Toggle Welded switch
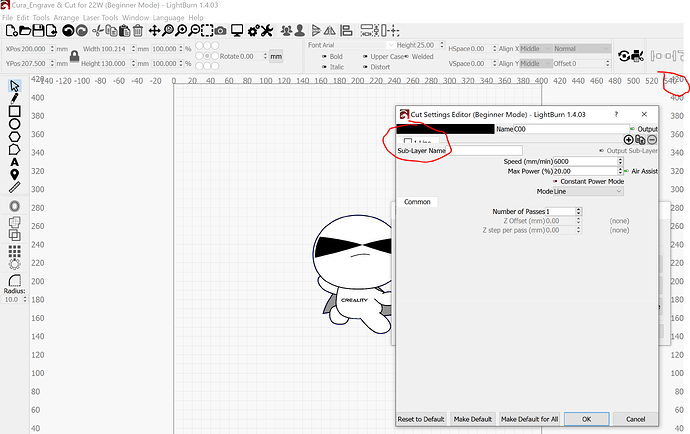Viewport: 690px width, 434px height. [407, 56]
